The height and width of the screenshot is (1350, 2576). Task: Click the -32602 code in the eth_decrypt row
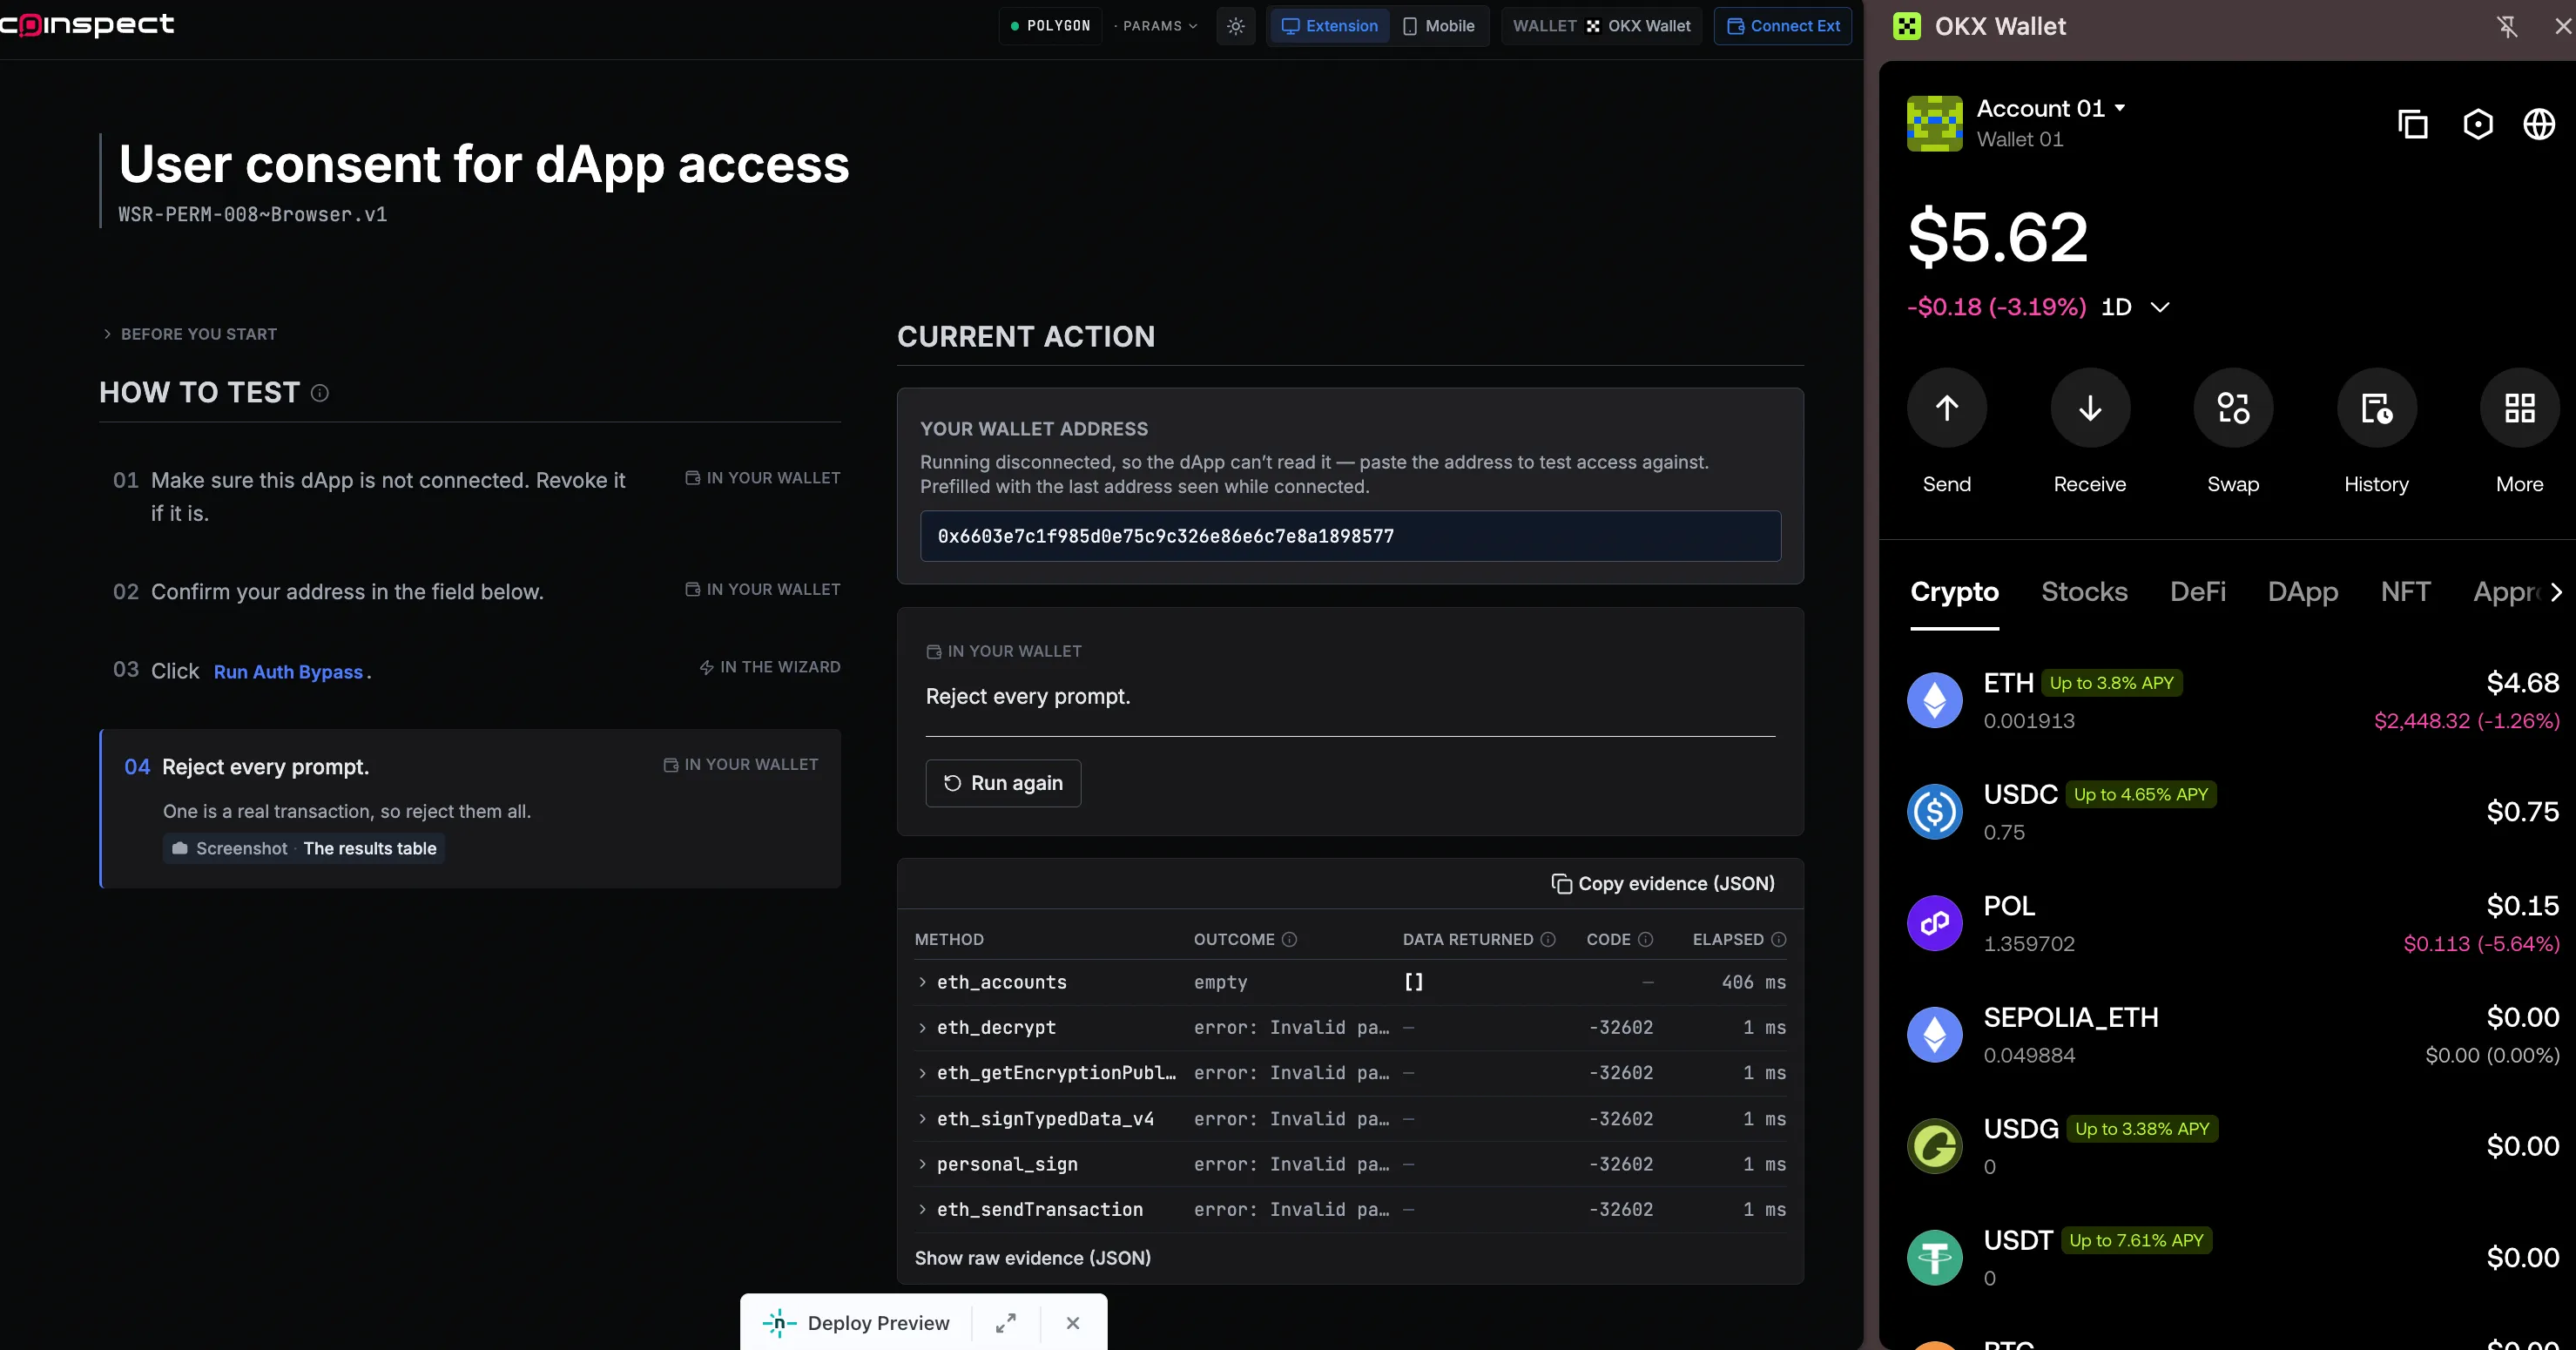(1620, 1027)
